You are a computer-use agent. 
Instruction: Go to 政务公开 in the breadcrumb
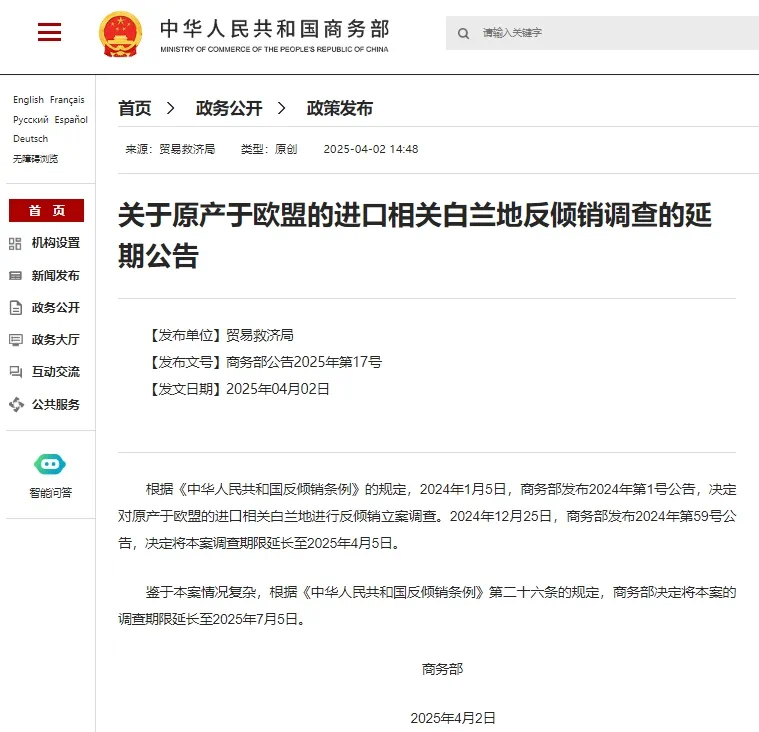click(229, 108)
